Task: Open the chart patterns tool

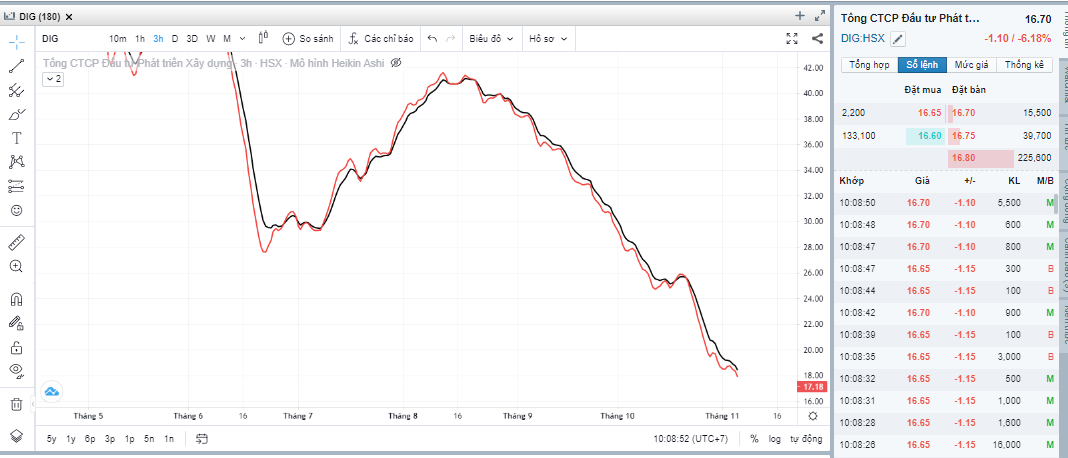Action: (17, 162)
